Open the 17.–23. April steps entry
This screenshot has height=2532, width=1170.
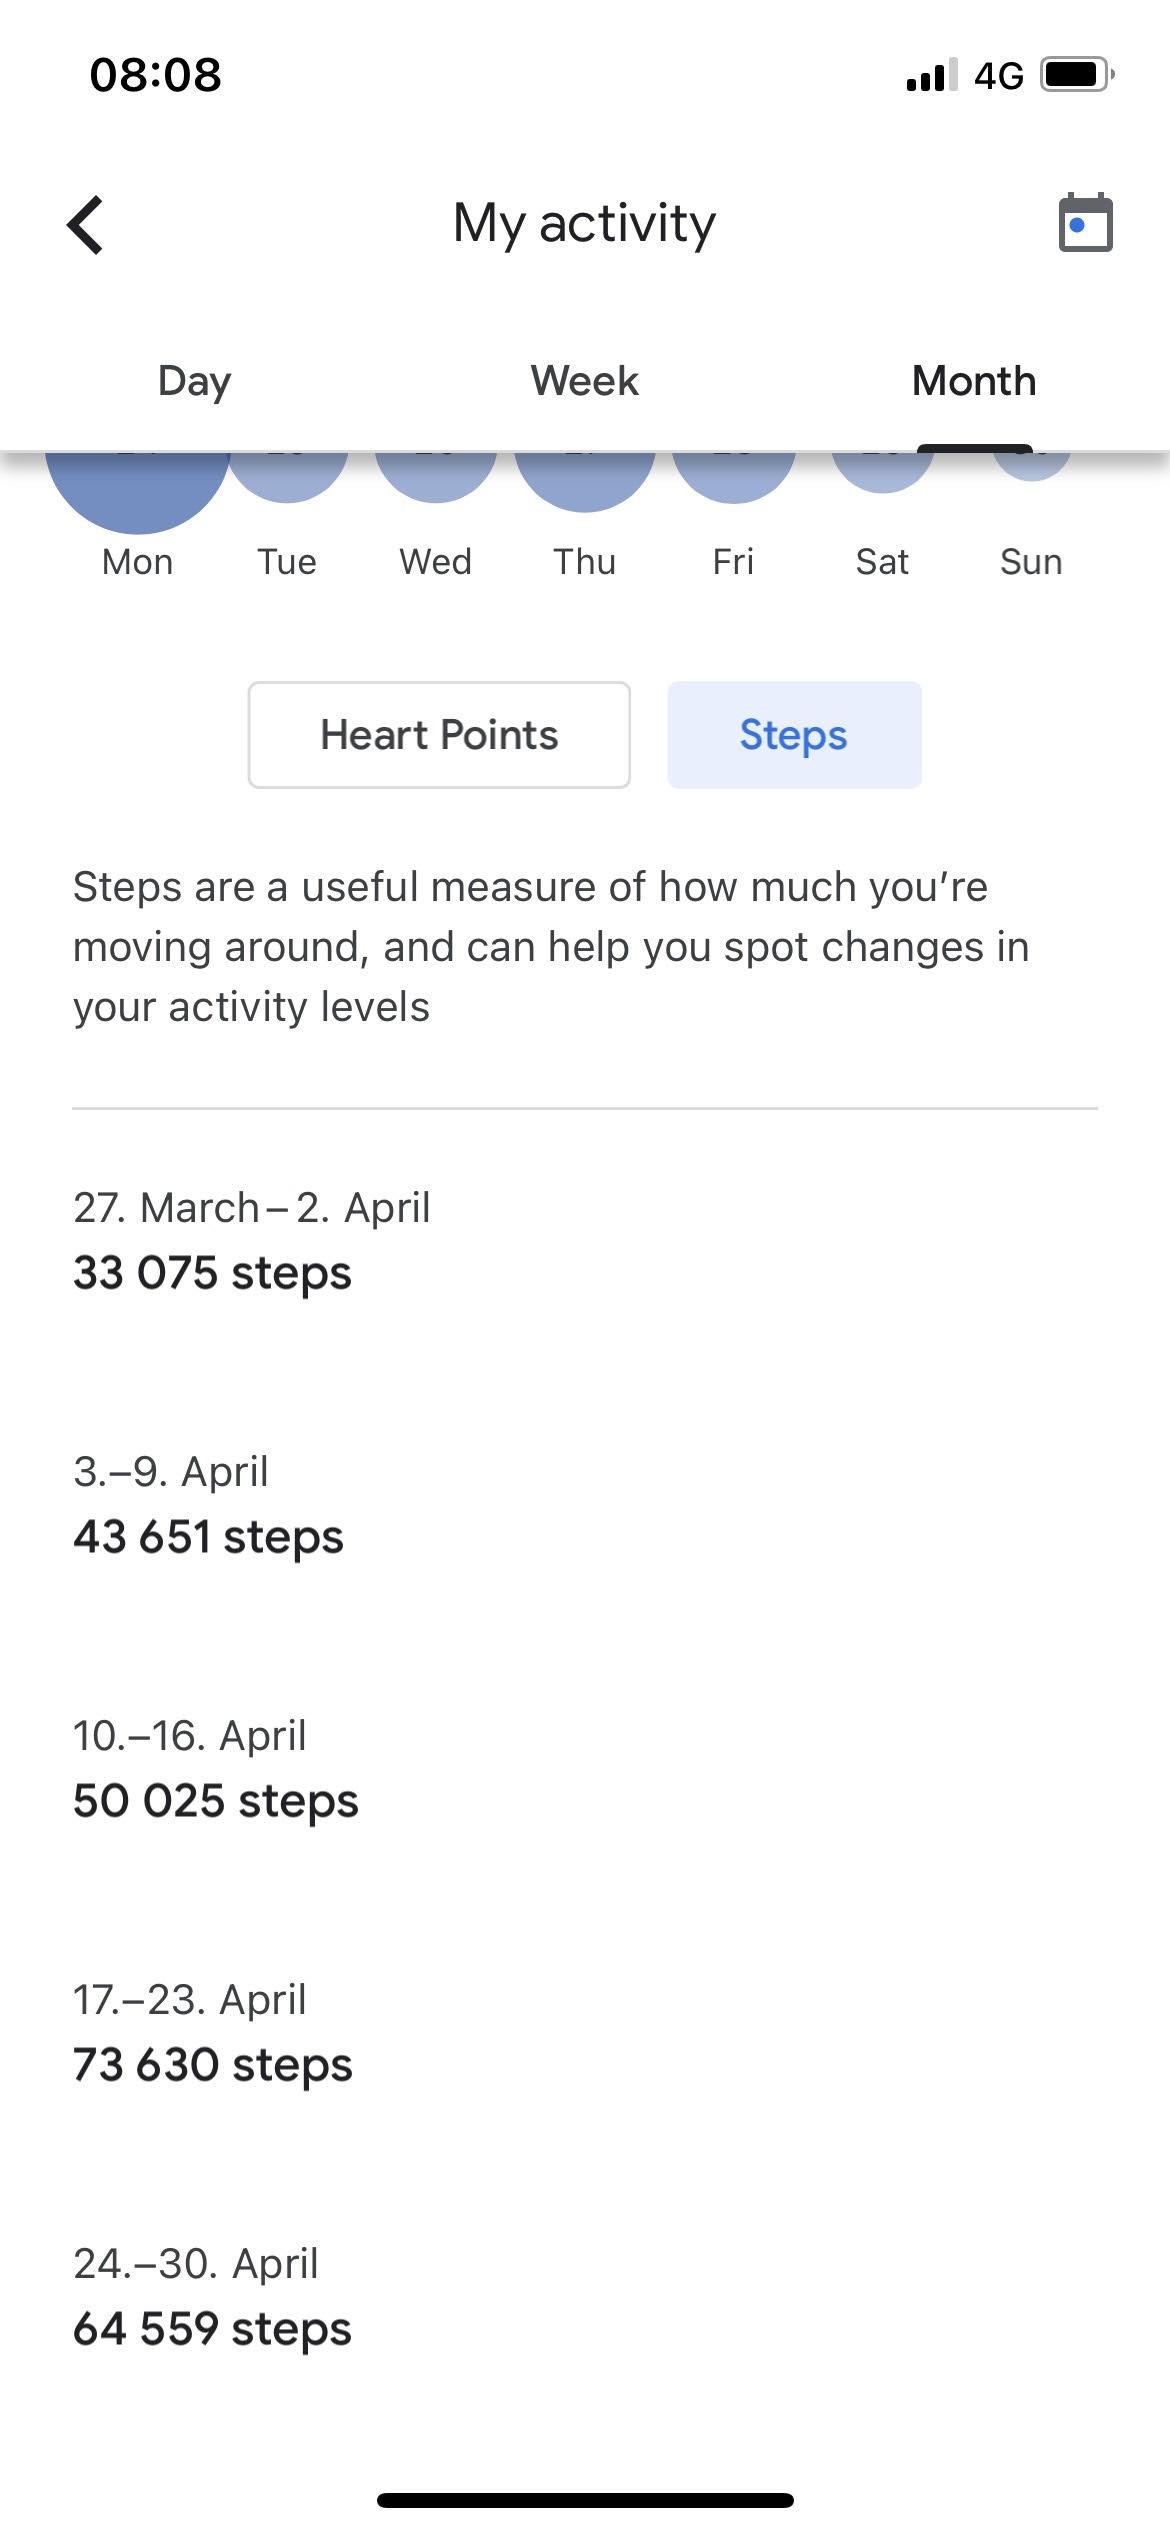(x=212, y=2033)
